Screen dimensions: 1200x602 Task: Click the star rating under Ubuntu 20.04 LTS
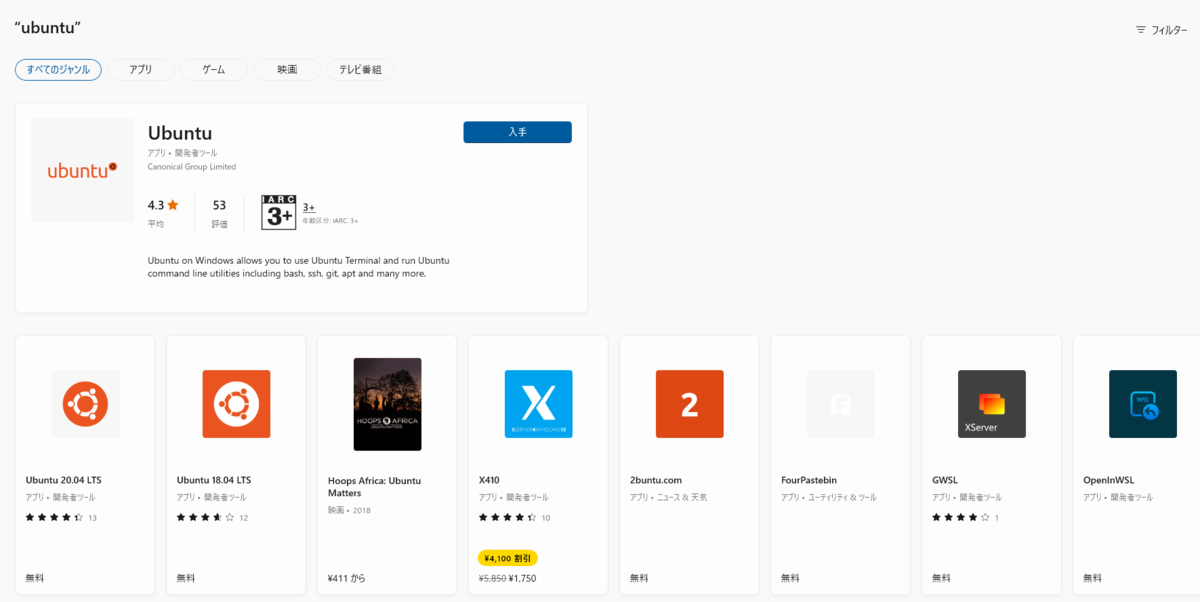click(55, 517)
